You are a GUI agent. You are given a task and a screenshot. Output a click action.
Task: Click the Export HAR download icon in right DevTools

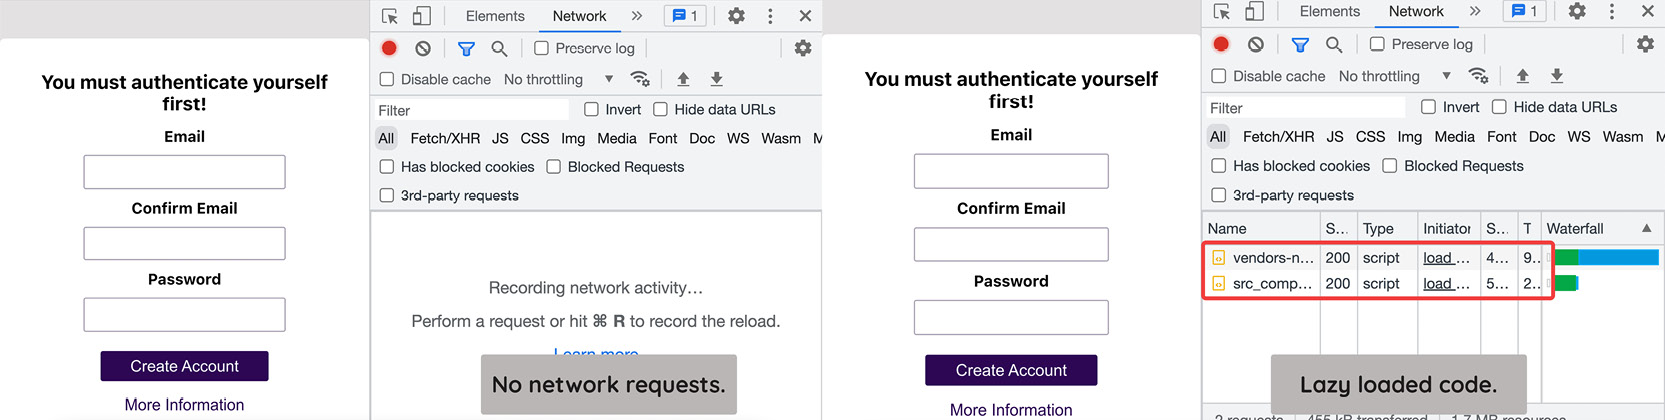point(1556,76)
